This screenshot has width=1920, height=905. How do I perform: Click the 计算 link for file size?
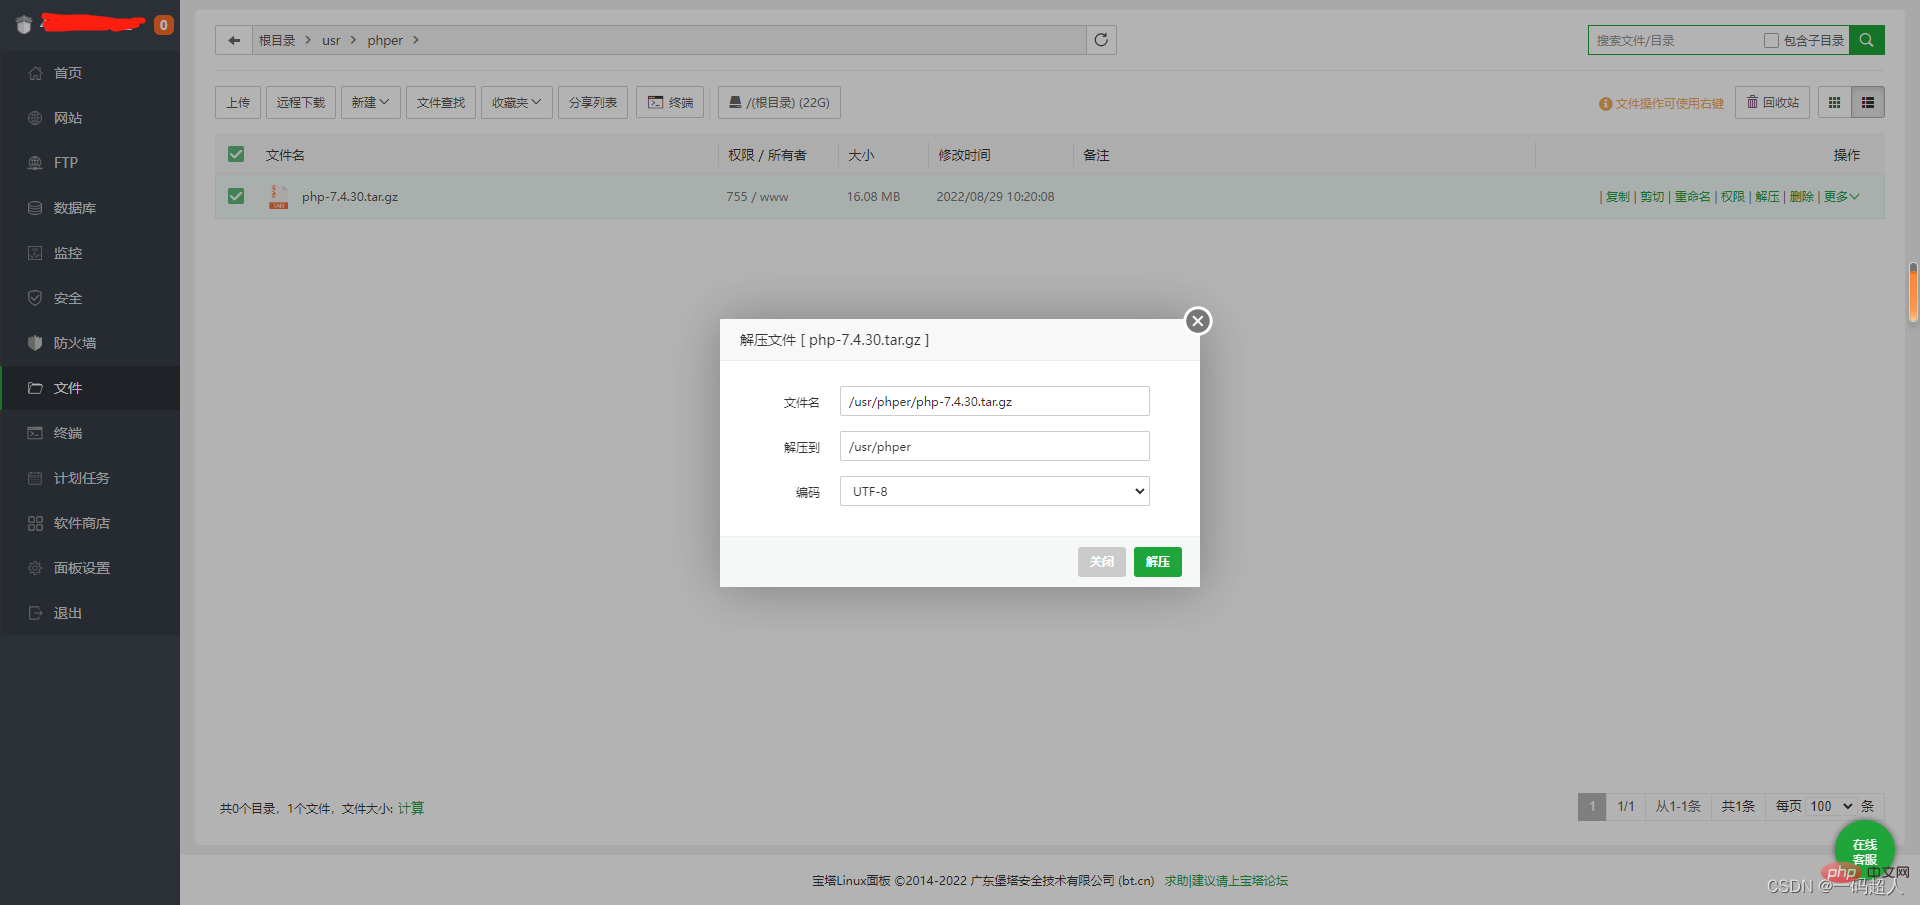point(411,808)
